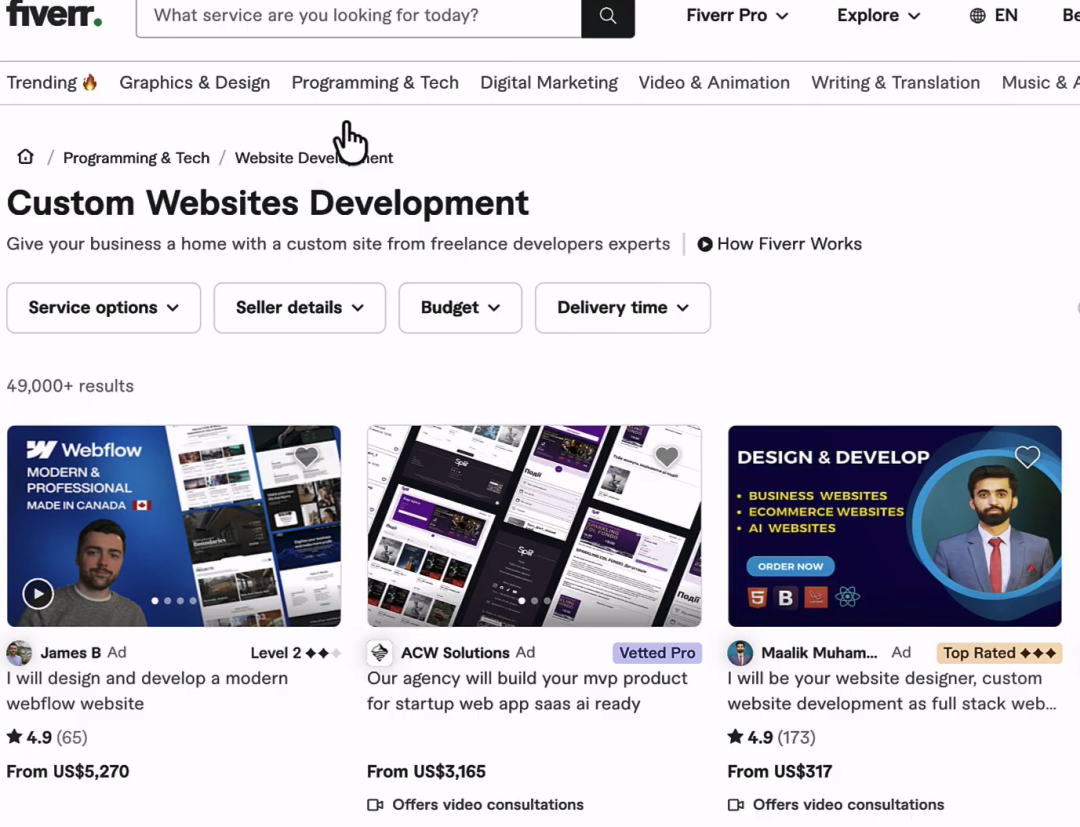Open the Service options filter dropdown
The width and height of the screenshot is (1080, 827).
(x=103, y=308)
